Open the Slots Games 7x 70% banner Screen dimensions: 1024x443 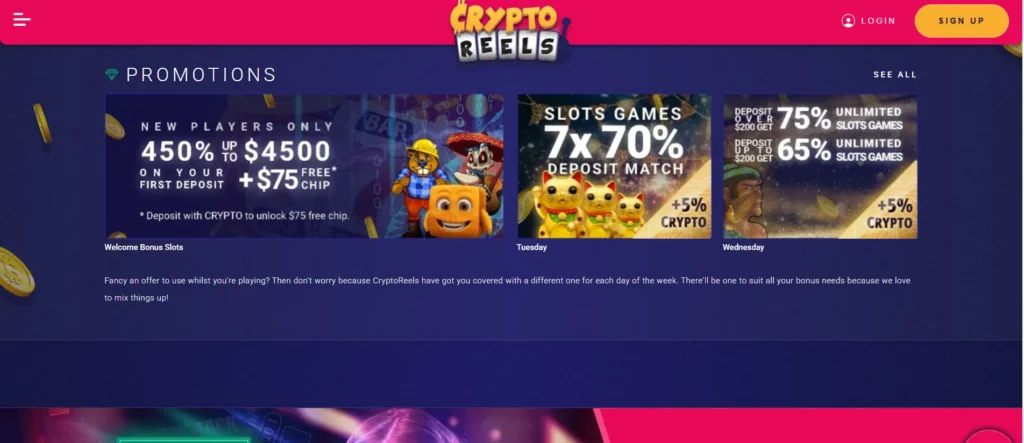(615, 166)
